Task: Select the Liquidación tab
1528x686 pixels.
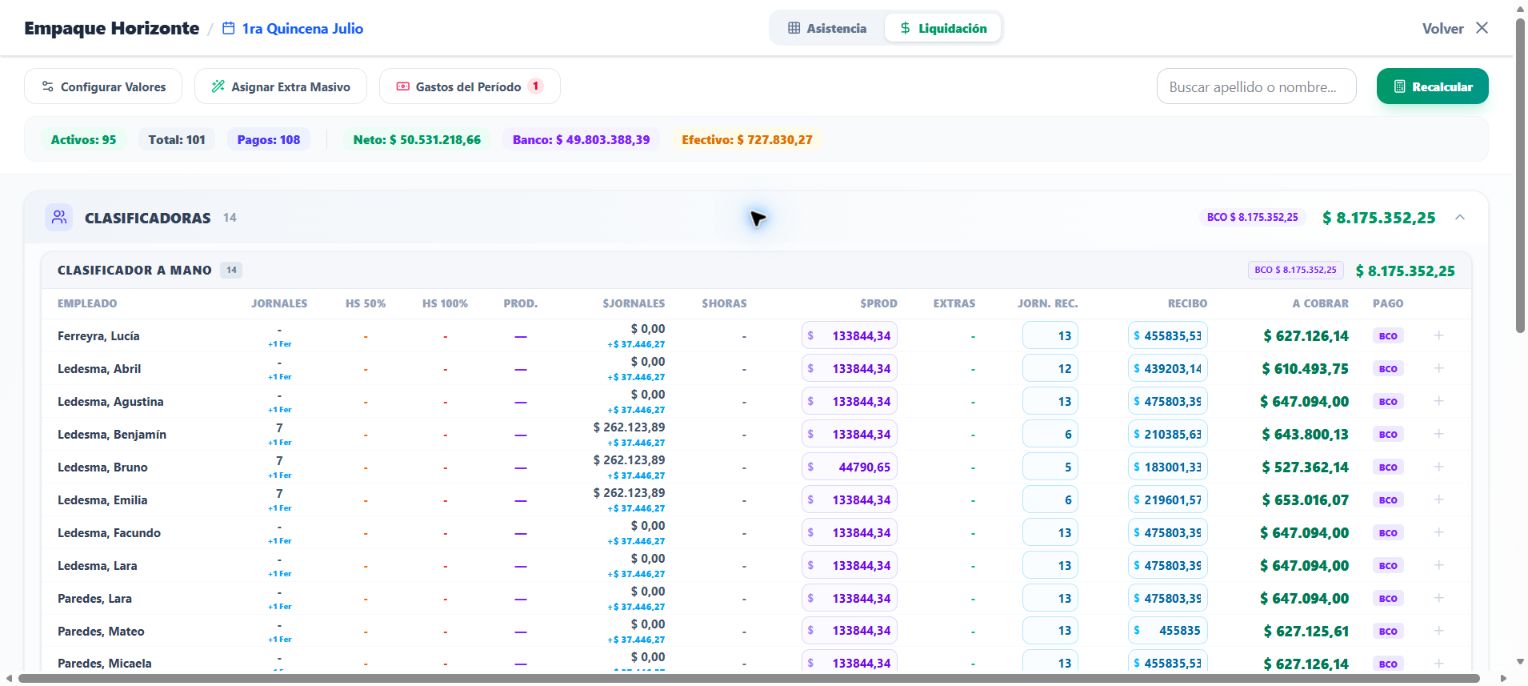Action: (x=943, y=29)
